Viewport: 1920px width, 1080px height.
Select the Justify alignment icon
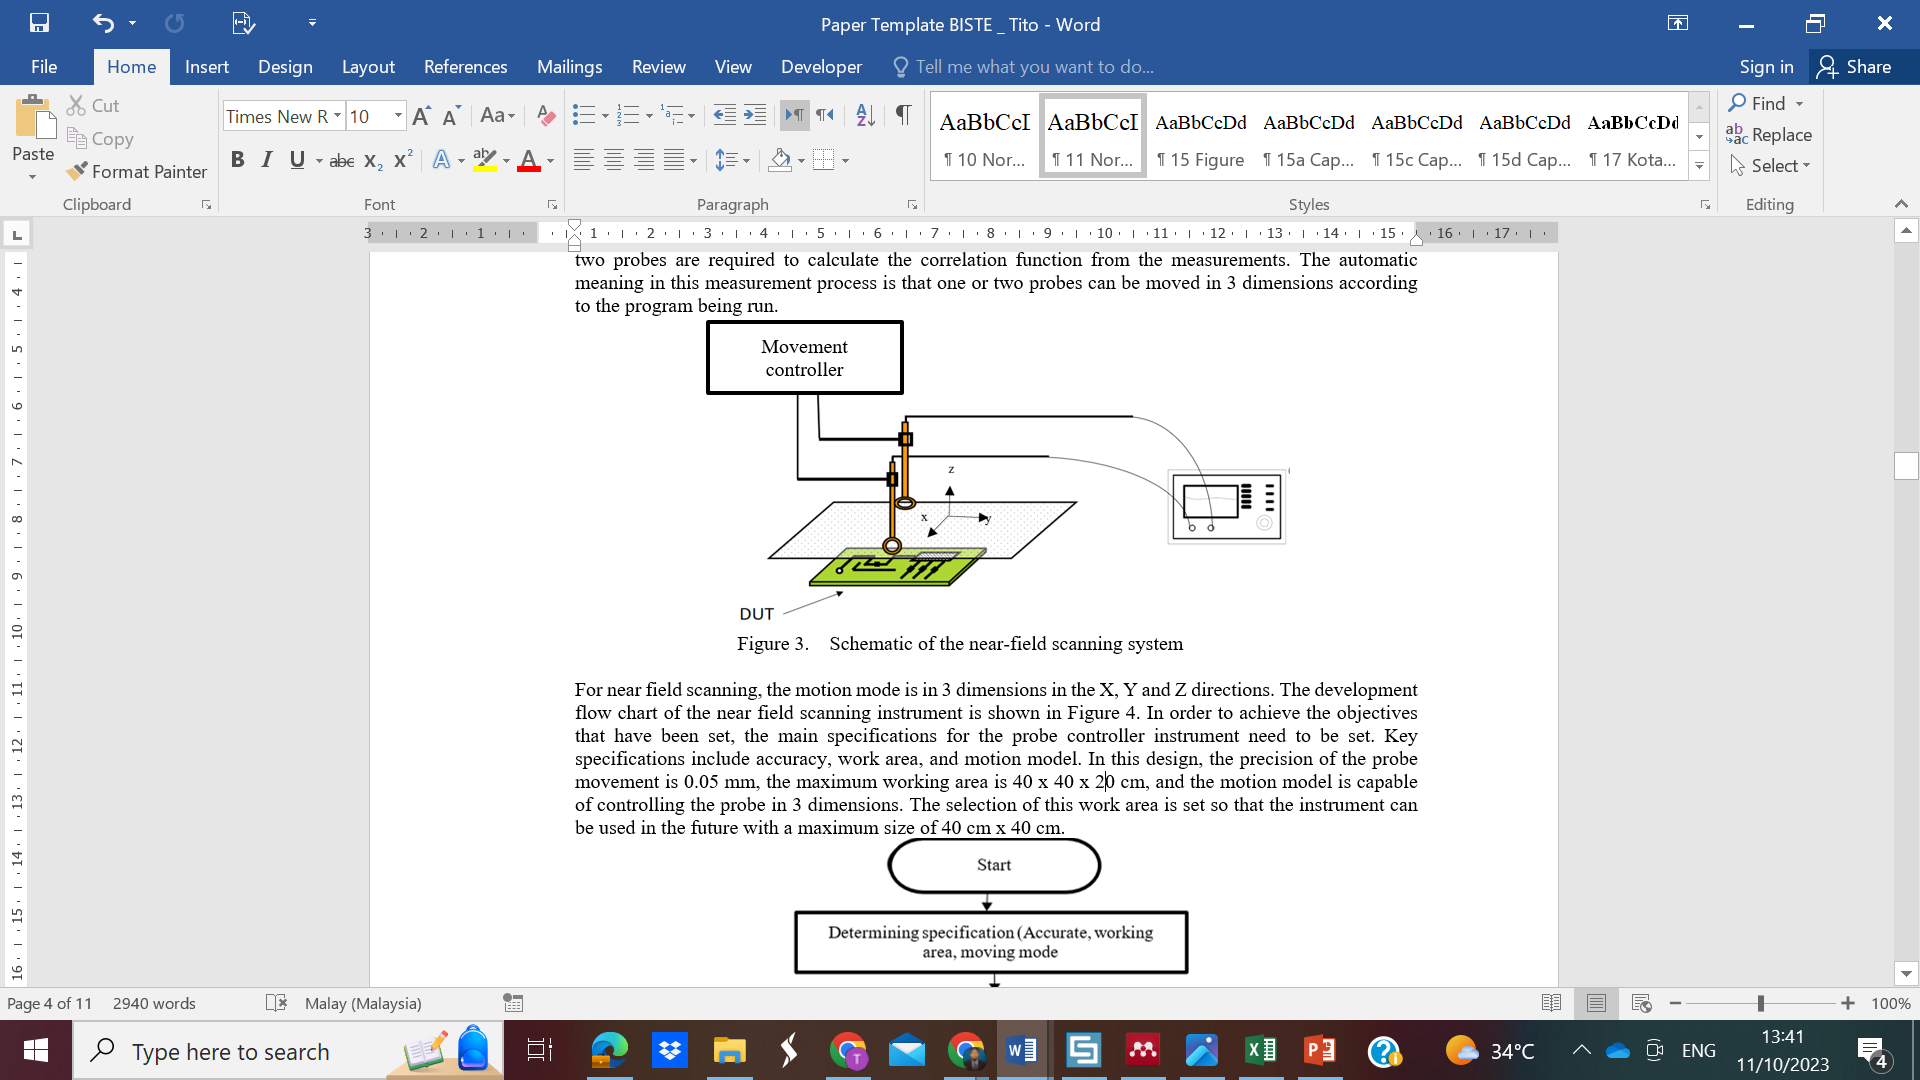pyautogui.click(x=675, y=160)
